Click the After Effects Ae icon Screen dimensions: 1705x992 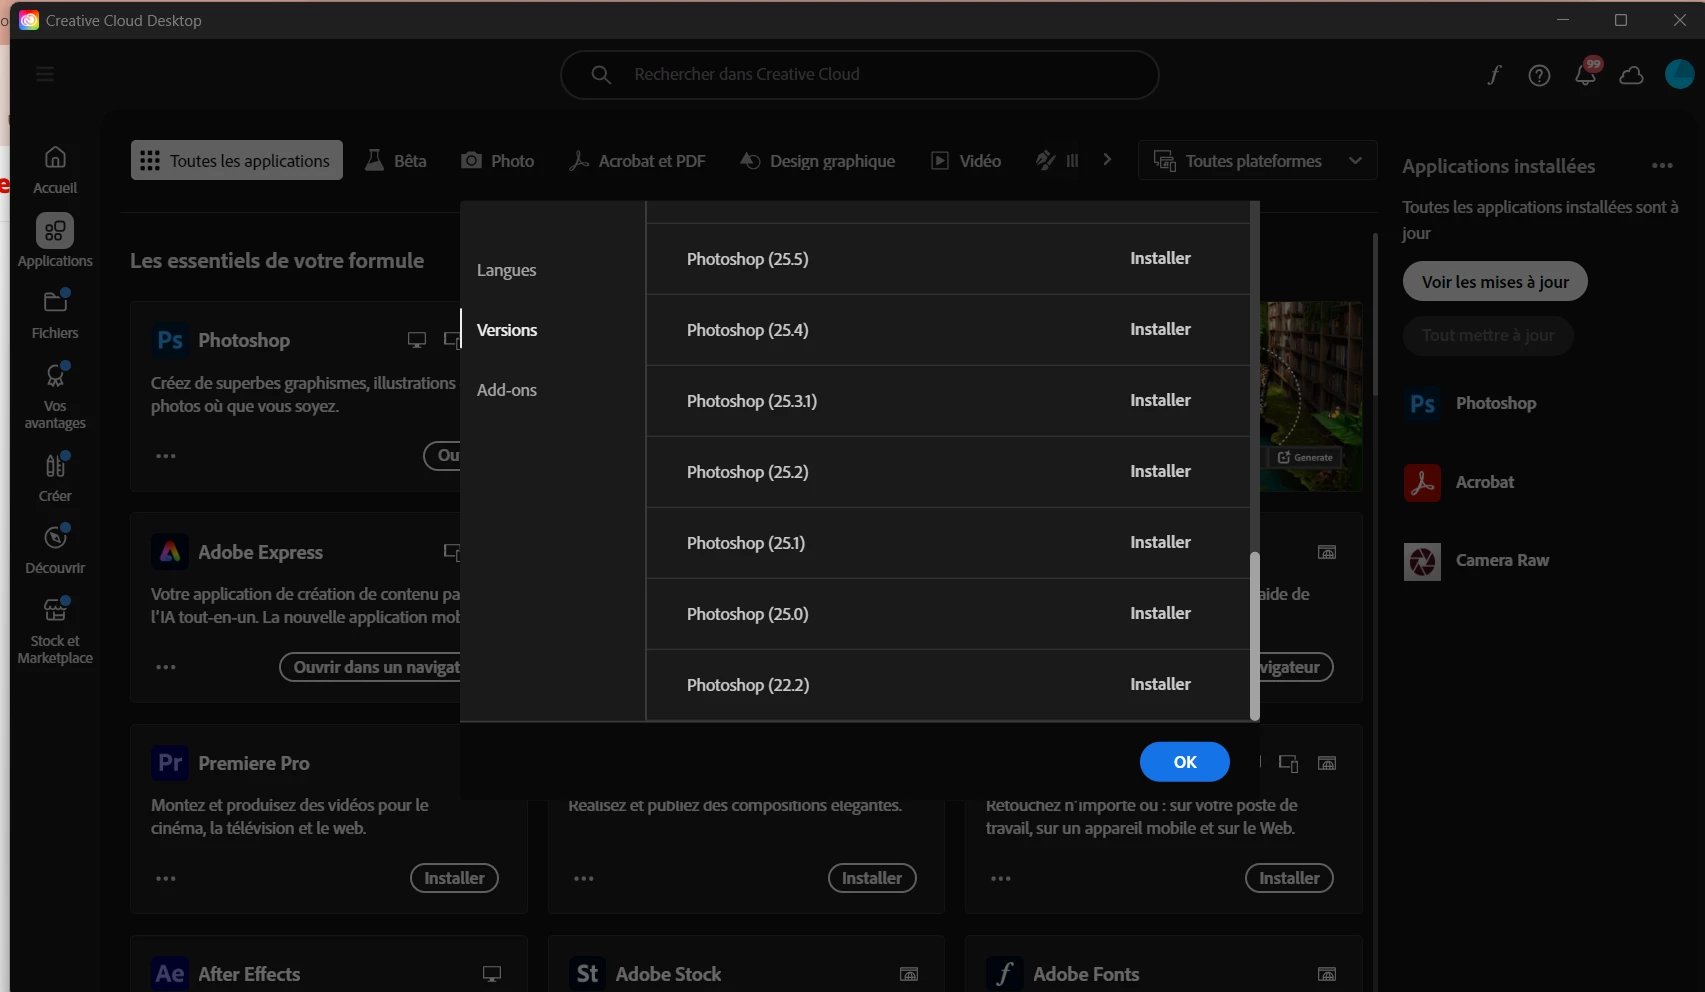pyautogui.click(x=170, y=974)
